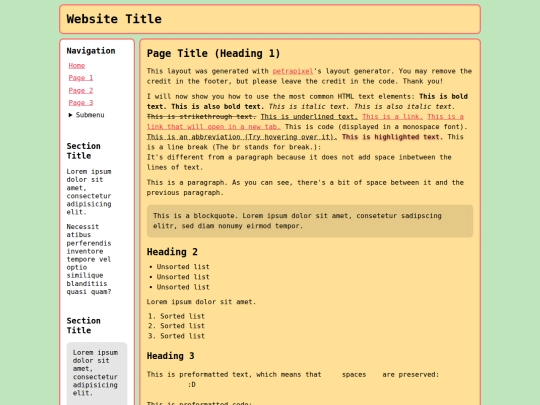Viewport: 540px width, 405px height.
Task: Click the strikethrough text sample
Action: point(201,117)
